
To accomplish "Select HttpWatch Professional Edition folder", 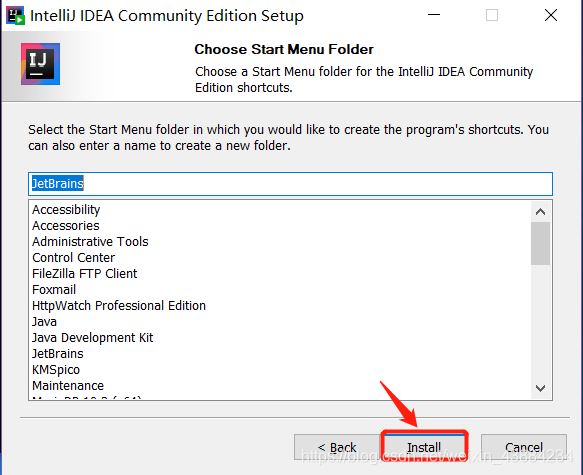I will click(119, 306).
